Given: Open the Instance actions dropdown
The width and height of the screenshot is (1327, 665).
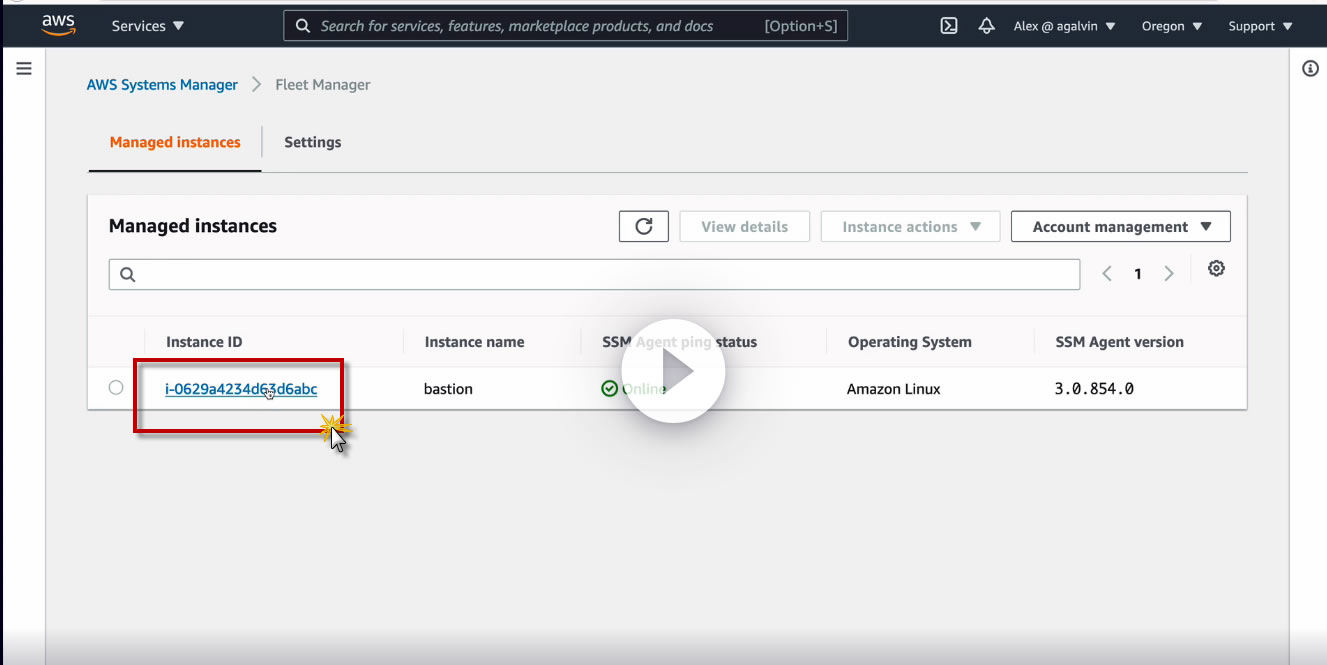Looking at the screenshot, I should [x=910, y=226].
